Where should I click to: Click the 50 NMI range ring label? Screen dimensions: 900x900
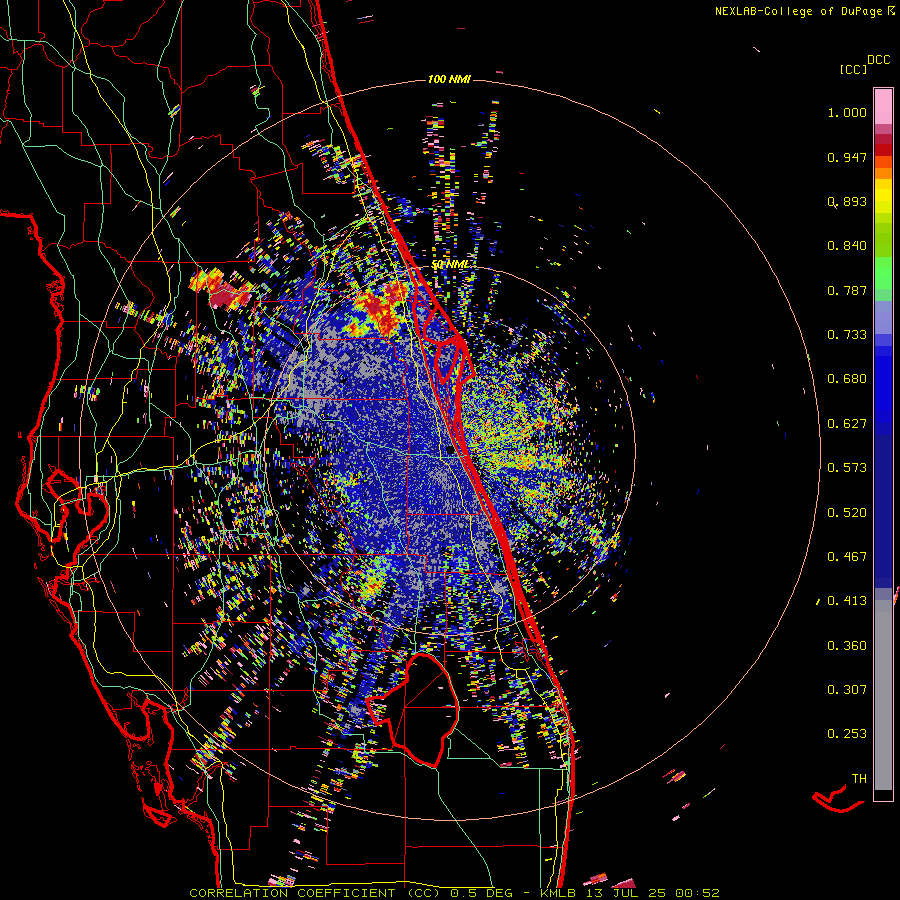pyautogui.click(x=450, y=265)
